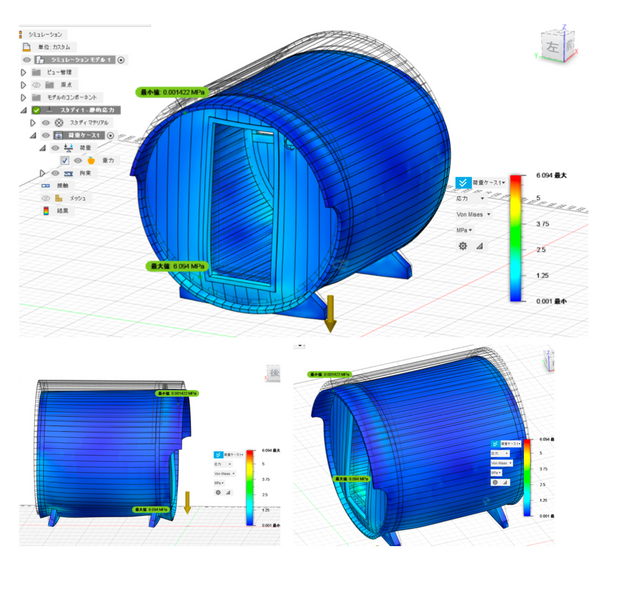
Task: Open the Von Mises dropdown in main legend
Action: pos(474,214)
